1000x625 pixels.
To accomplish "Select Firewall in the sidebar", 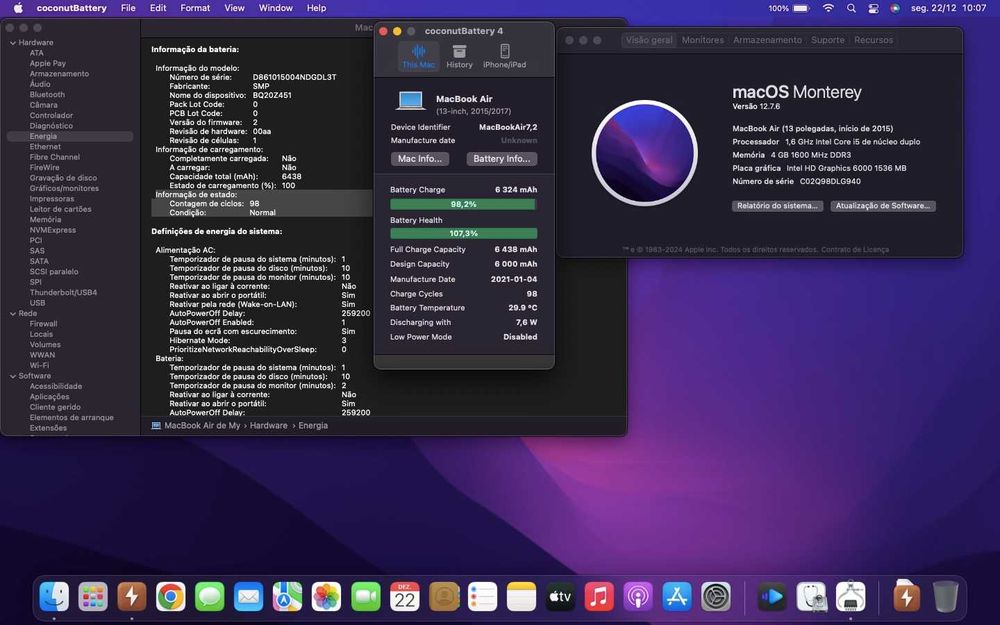I will click(43, 324).
